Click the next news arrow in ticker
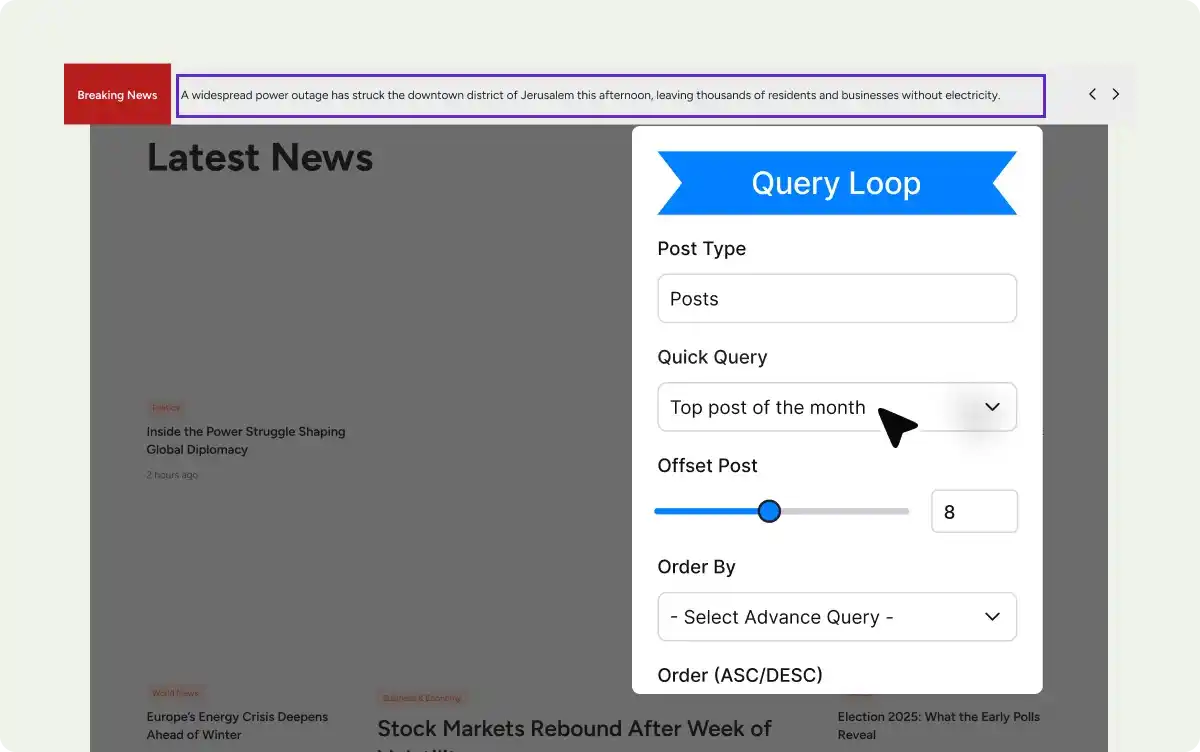The image size is (1200, 752). pos(1116,94)
